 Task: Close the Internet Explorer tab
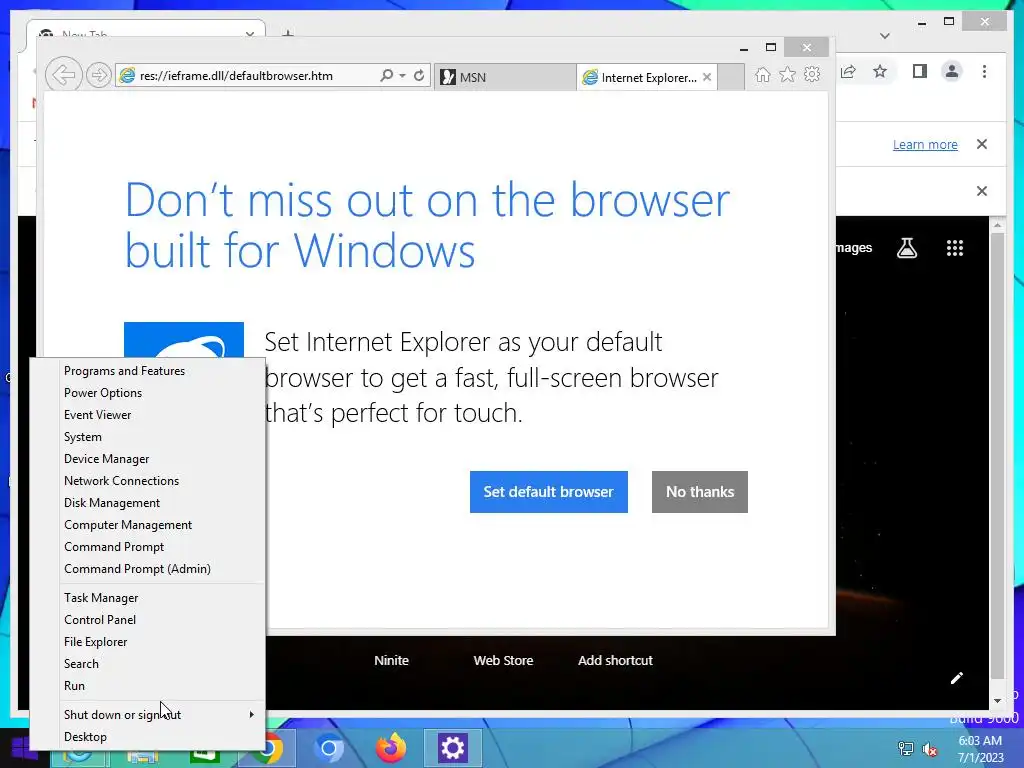[707, 77]
